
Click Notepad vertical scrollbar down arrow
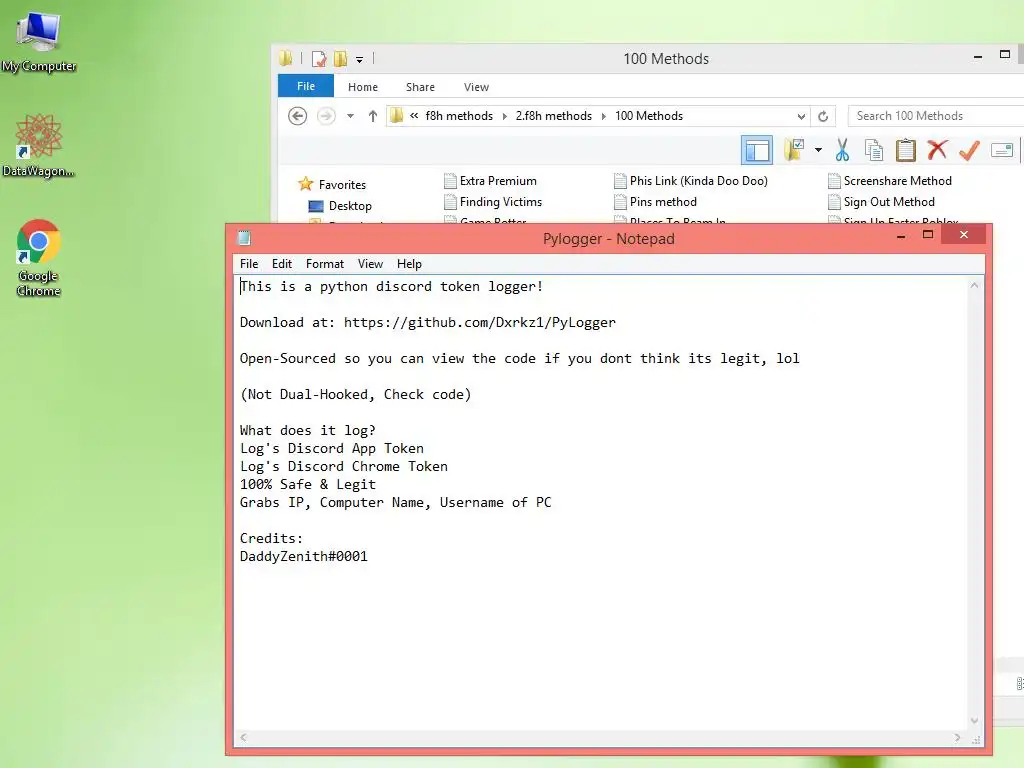[974, 720]
